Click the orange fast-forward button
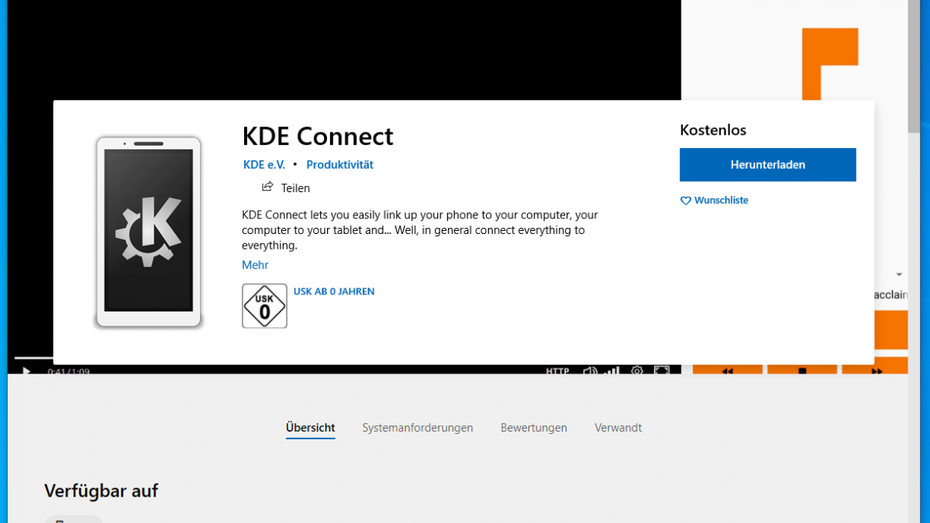 pyautogui.click(x=875, y=370)
